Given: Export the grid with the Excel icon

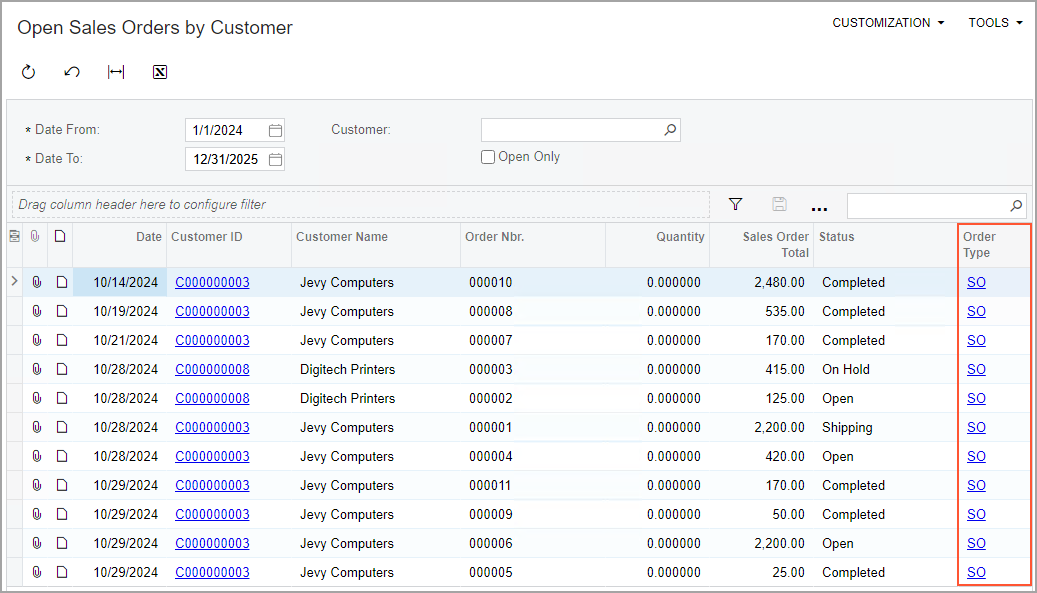Looking at the screenshot, I should (160, 72).
